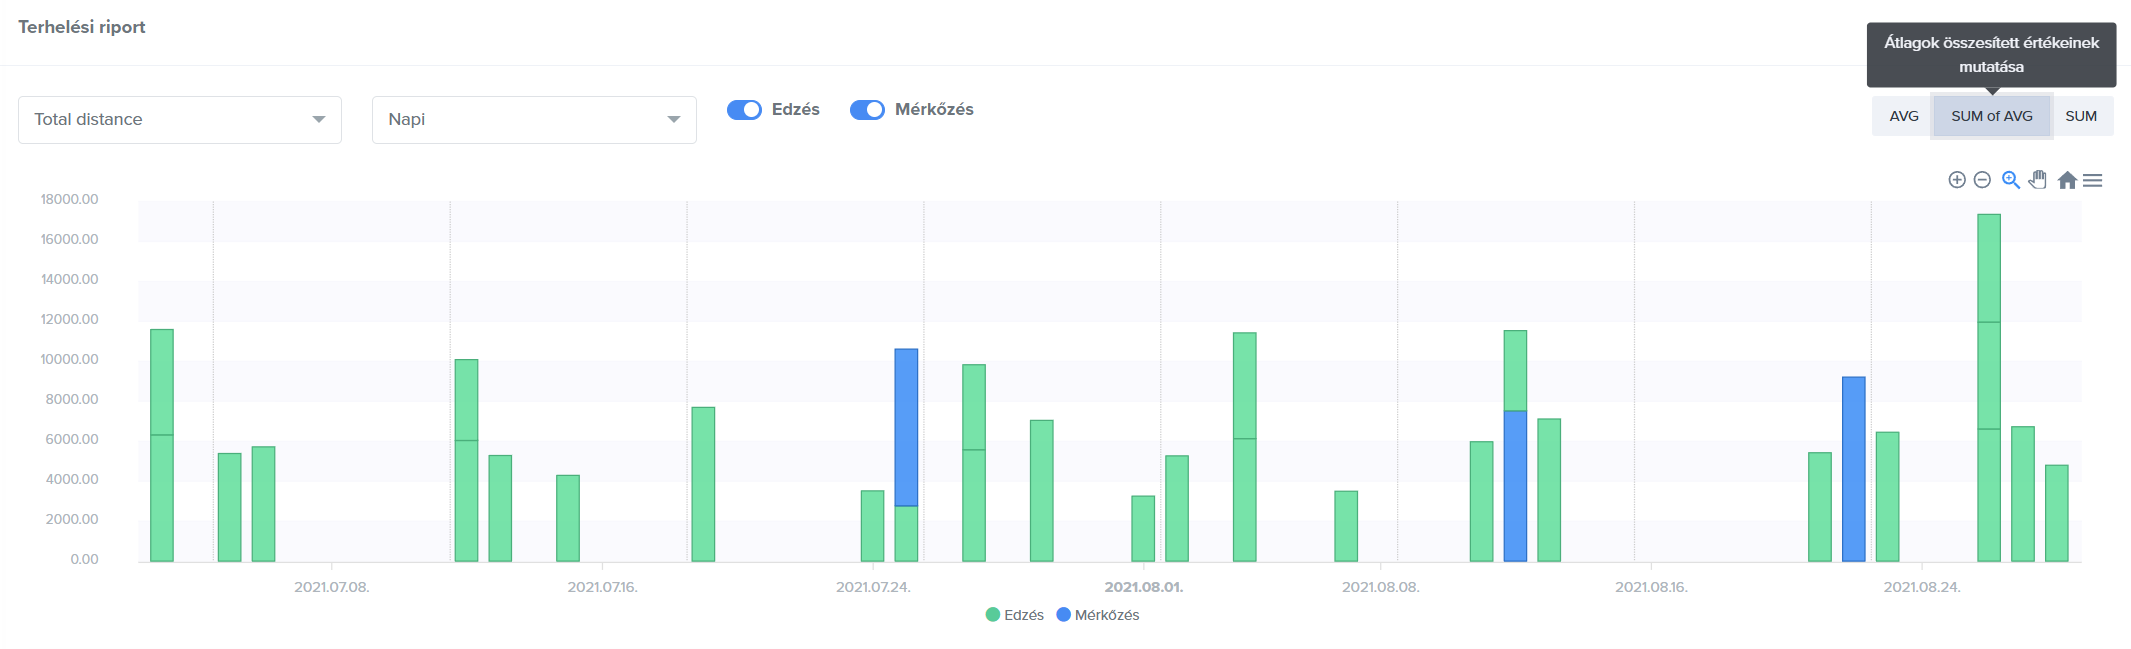This screenshot has height=649, width=2131.
Task: Open the chart hamburger menu
Action: (x=2092, y=180)
